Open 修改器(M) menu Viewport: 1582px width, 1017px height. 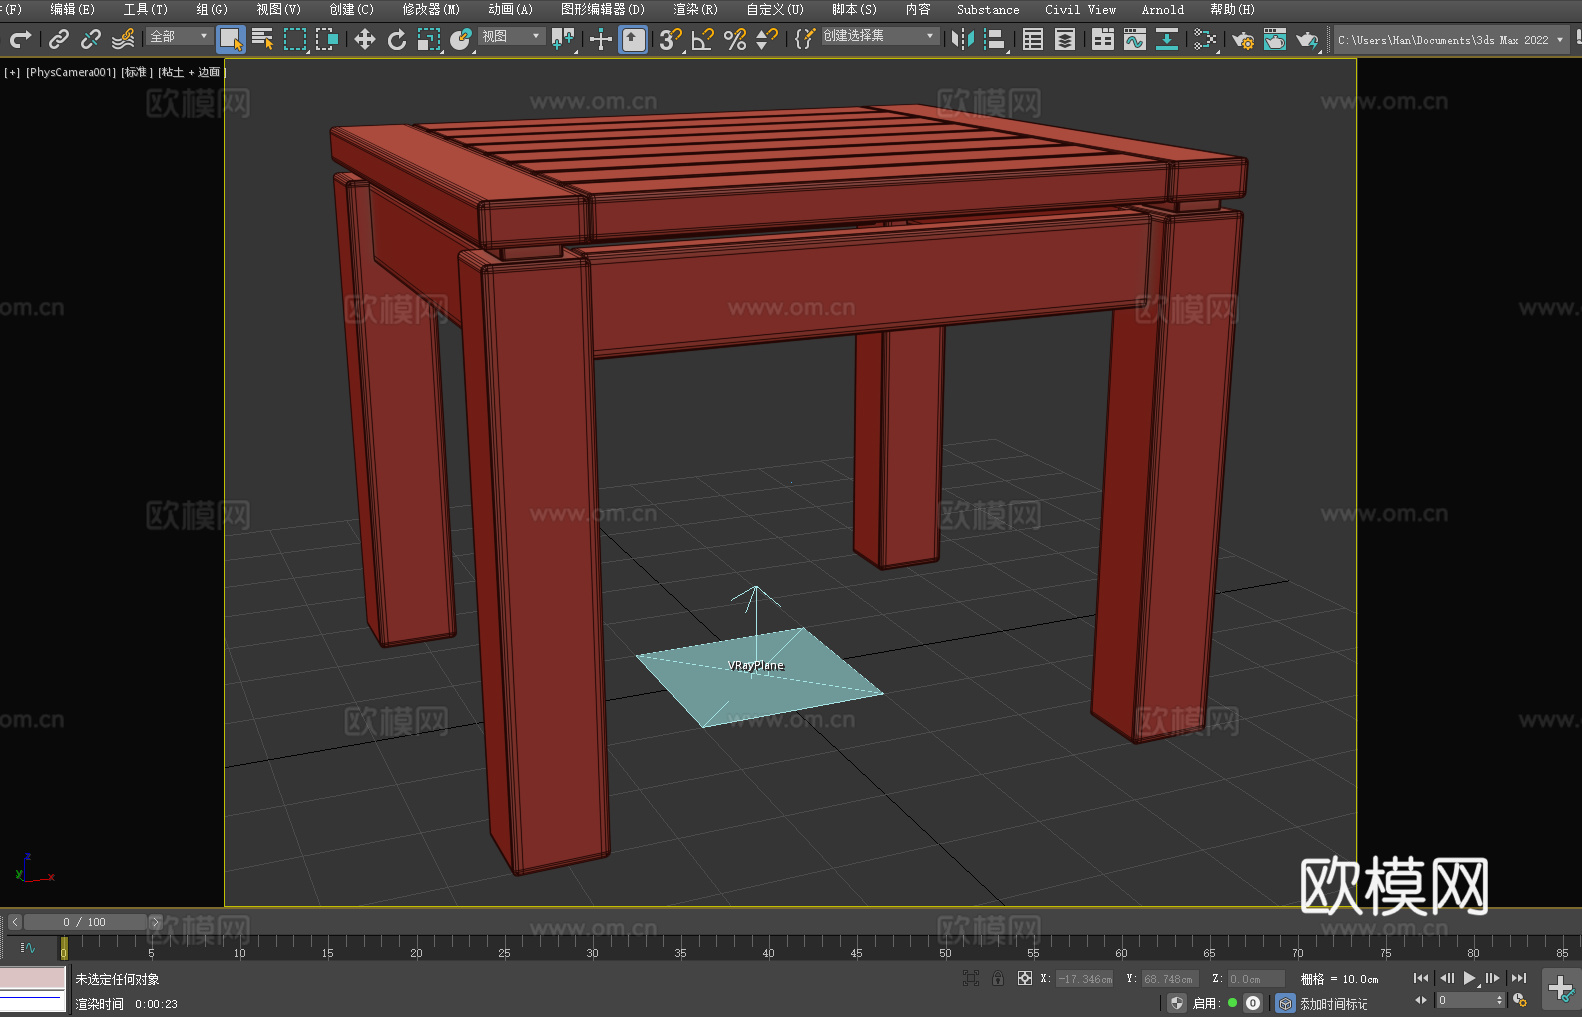[431, 9]
